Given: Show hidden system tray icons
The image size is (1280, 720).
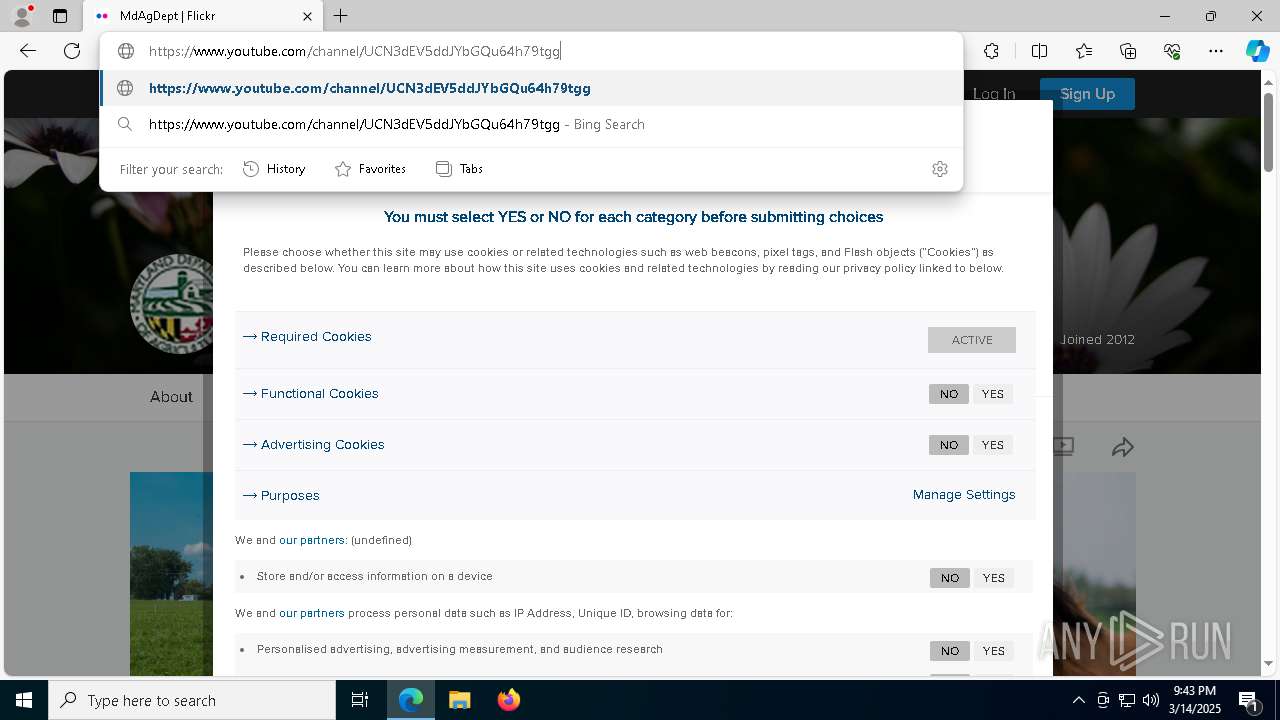Looking at the screenshot, I should [x=1078, y=700].
